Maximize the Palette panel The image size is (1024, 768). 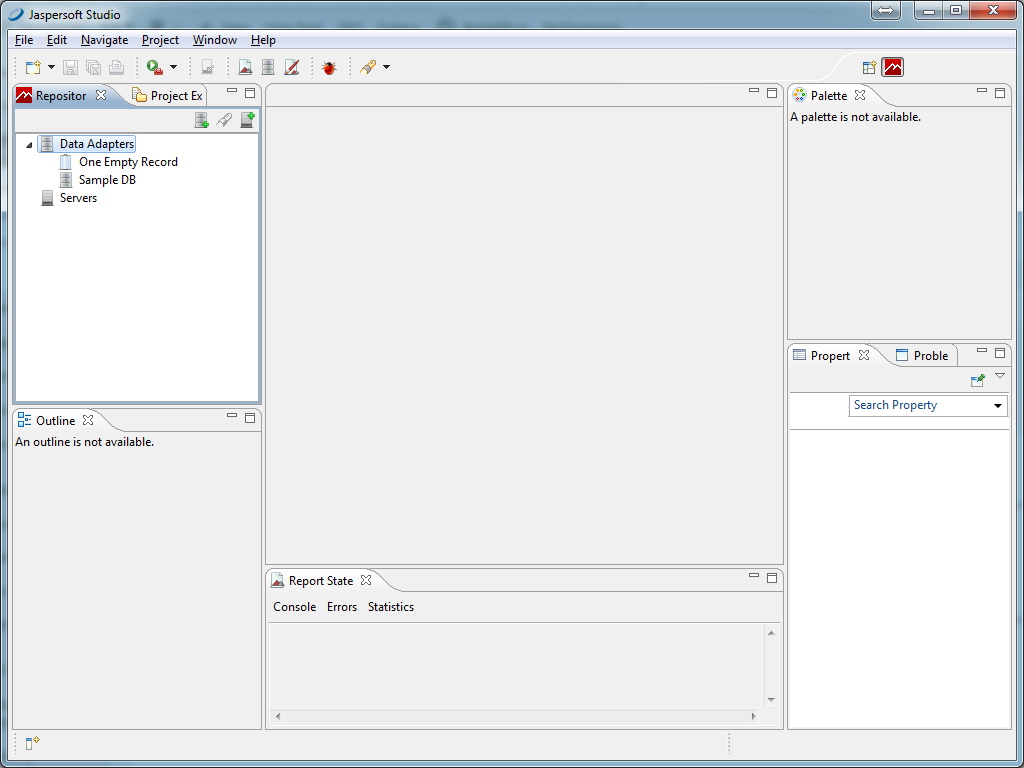tap(1000, 93)
